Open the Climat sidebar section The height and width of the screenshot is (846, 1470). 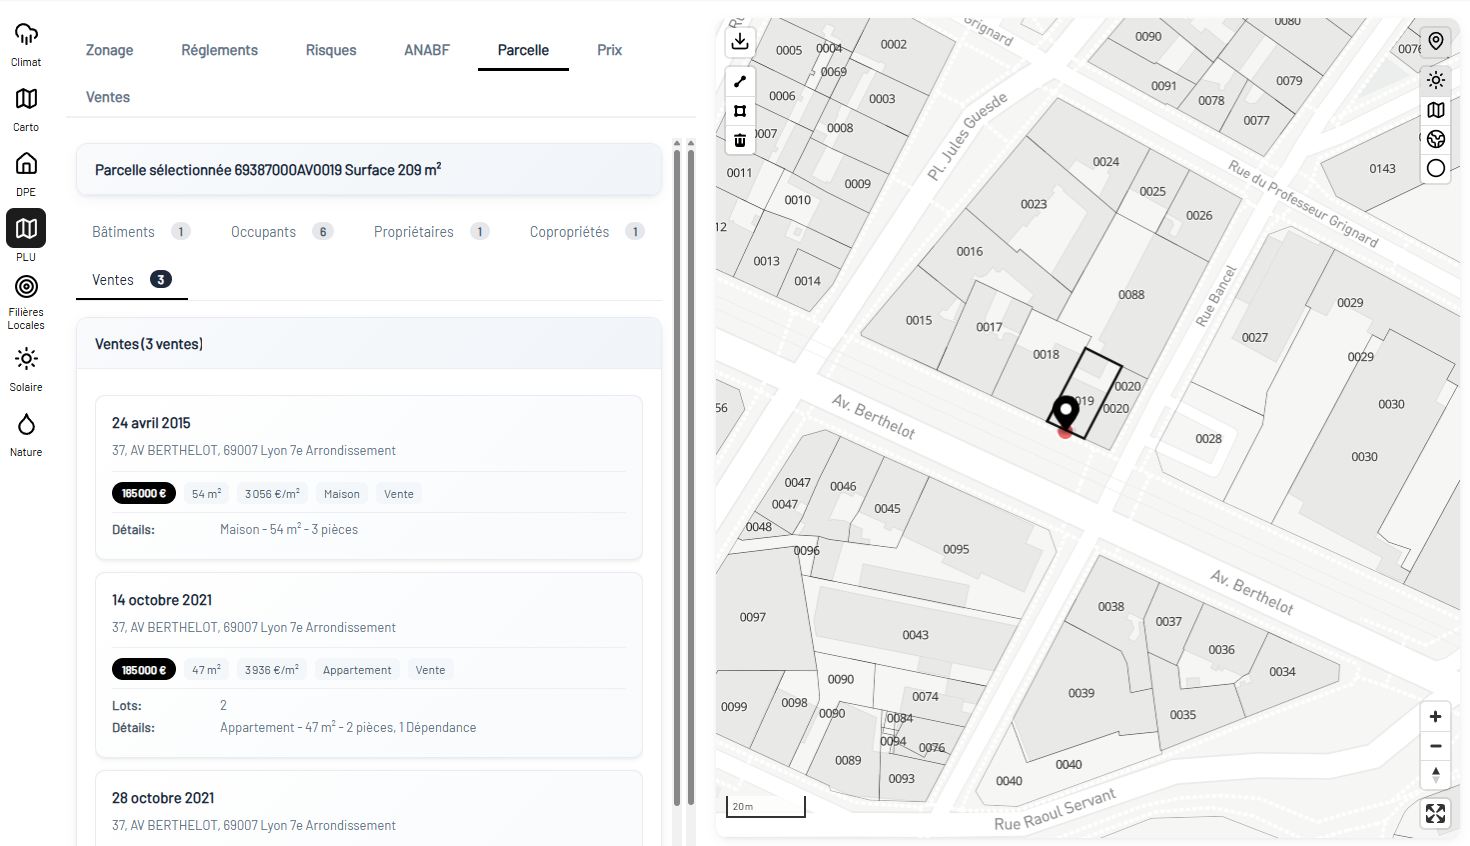pos(26,44)
